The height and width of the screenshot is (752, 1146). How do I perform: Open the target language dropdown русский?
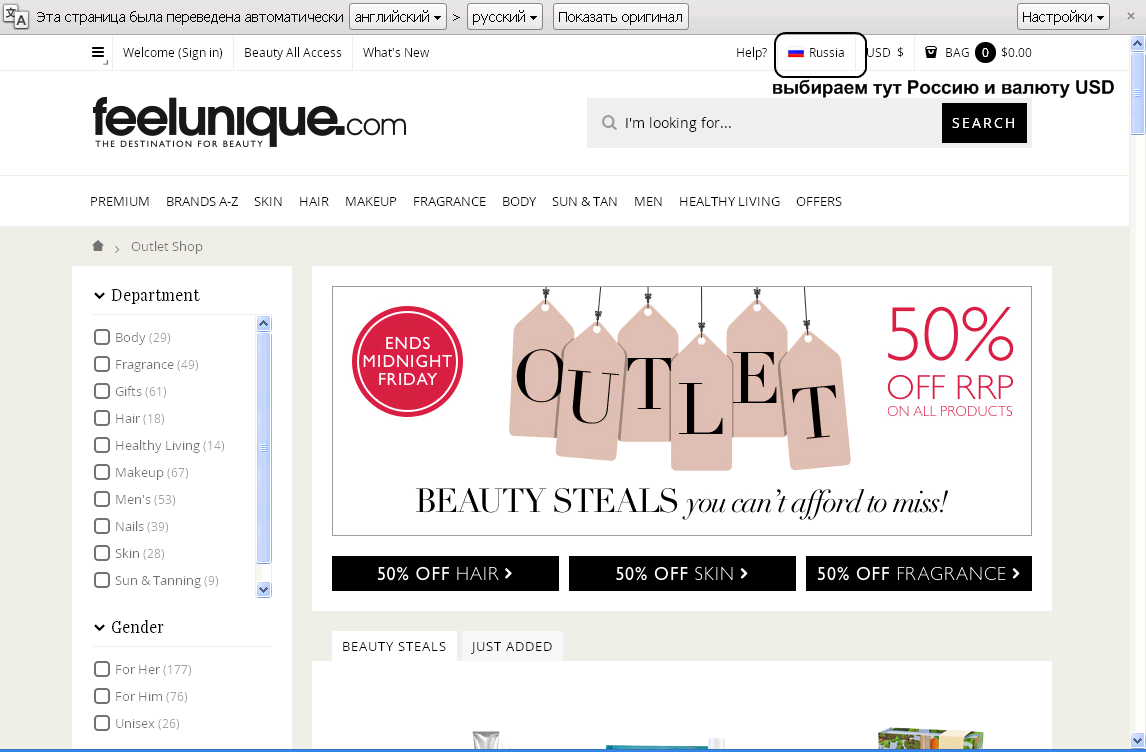click(505, 17)
